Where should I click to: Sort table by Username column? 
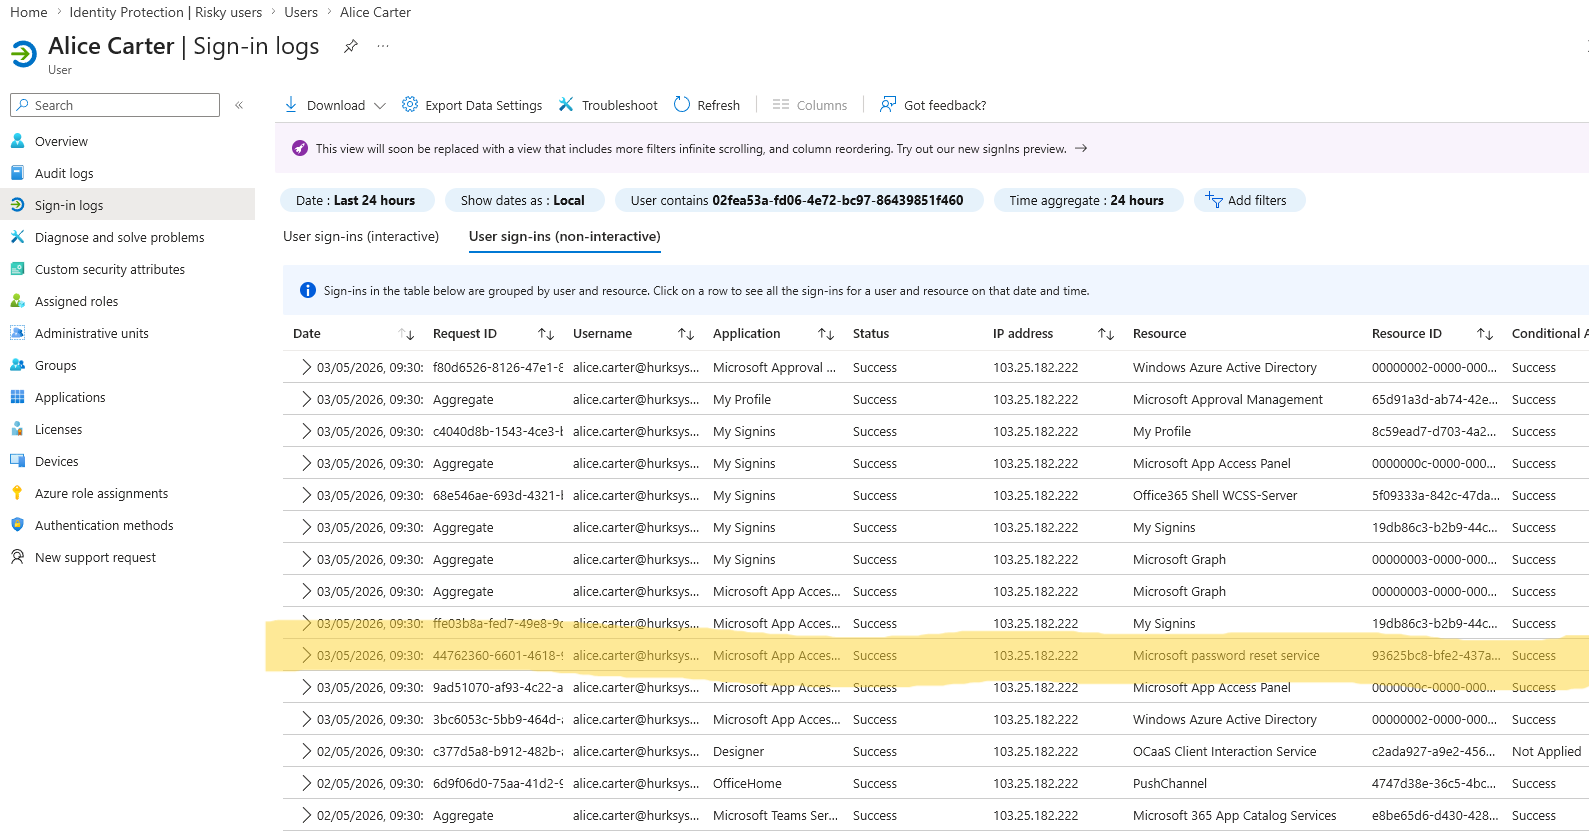[686, 334]
